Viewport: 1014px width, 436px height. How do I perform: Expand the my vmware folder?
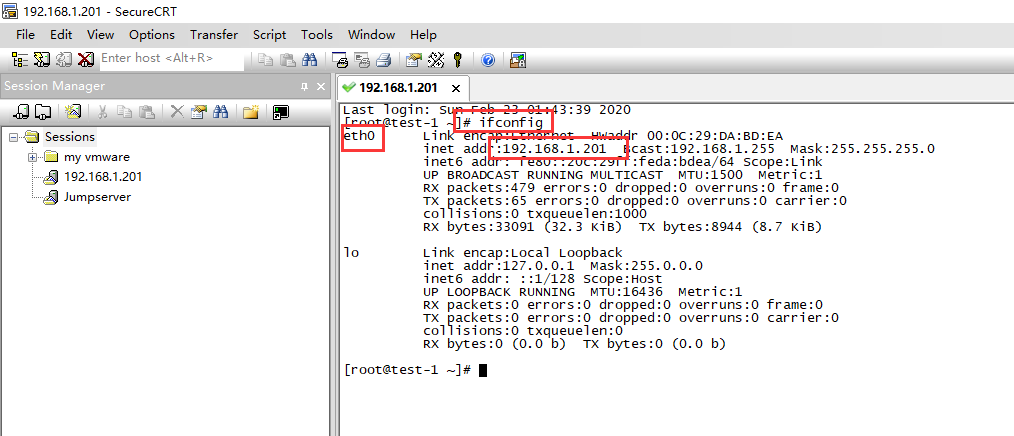pos(32,157)
